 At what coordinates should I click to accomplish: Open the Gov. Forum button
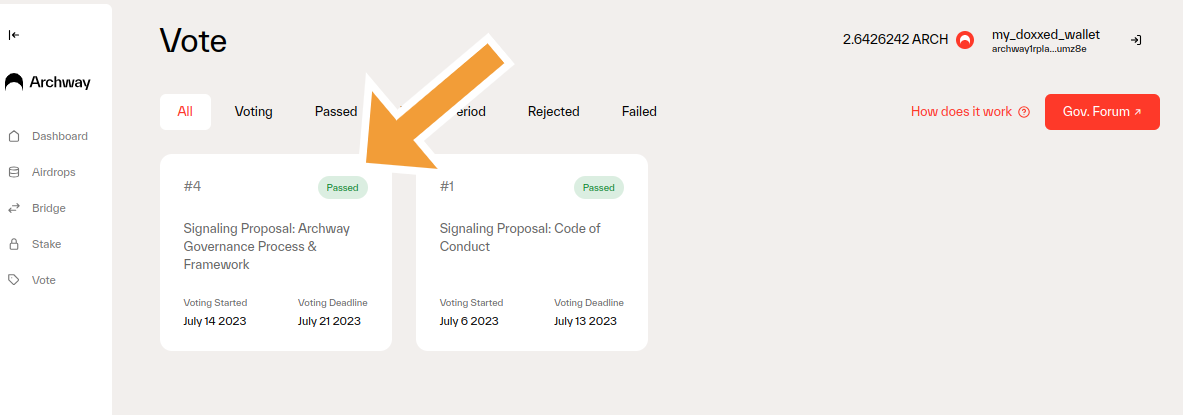coord(1102,112)
